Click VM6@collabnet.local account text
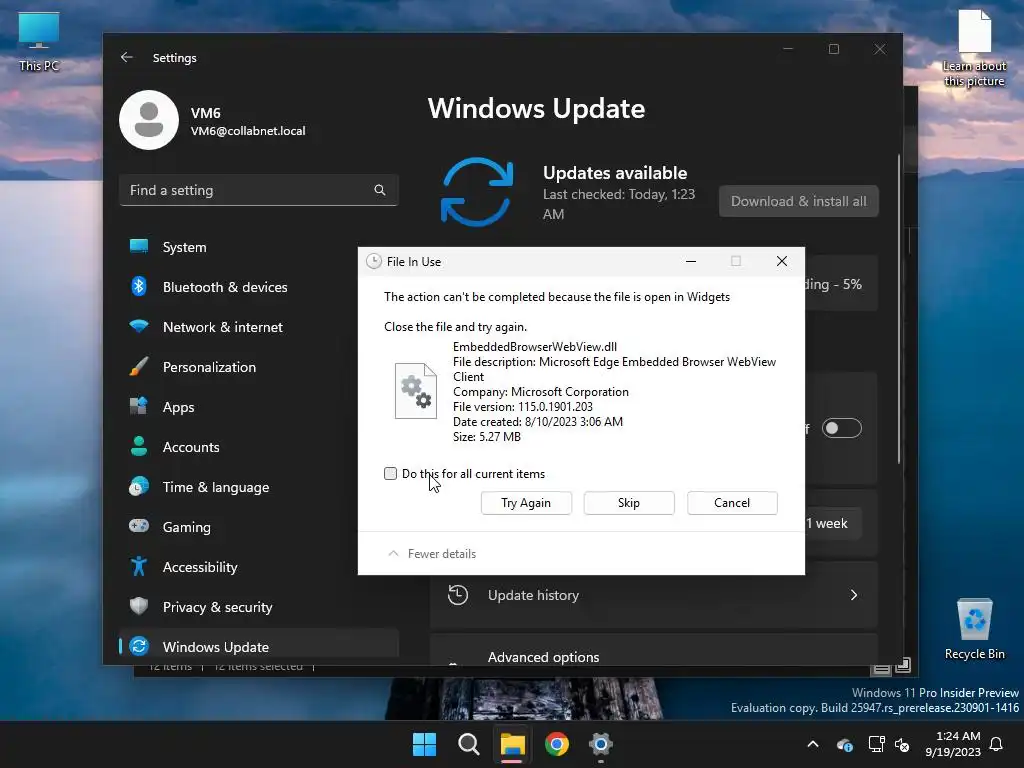The image size is (1024, 768). coord(248,131)
